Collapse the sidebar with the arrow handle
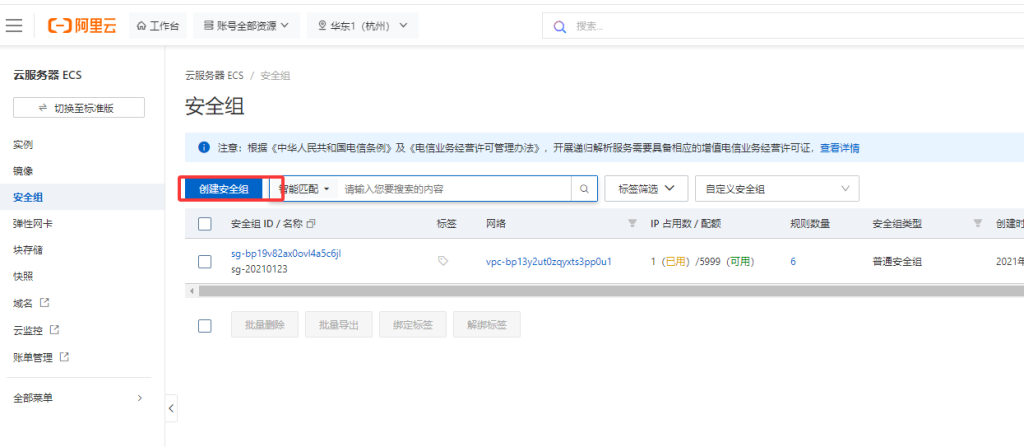Image resolution: width=1024 pixels, height=447 pixels. (x=171, y=408)
